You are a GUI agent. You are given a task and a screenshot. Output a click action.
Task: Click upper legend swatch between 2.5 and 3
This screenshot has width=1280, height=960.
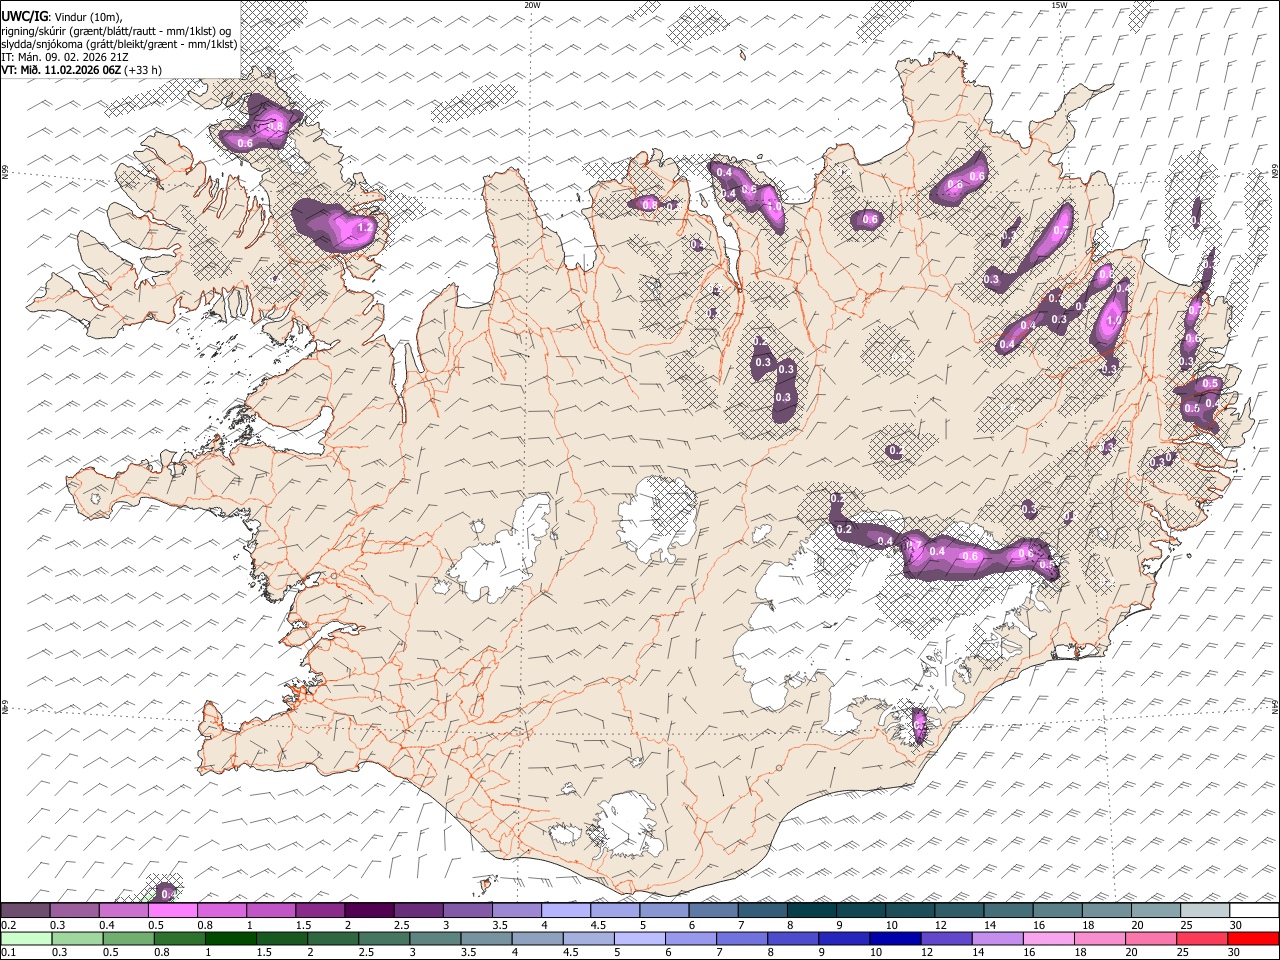coord(418,910)
